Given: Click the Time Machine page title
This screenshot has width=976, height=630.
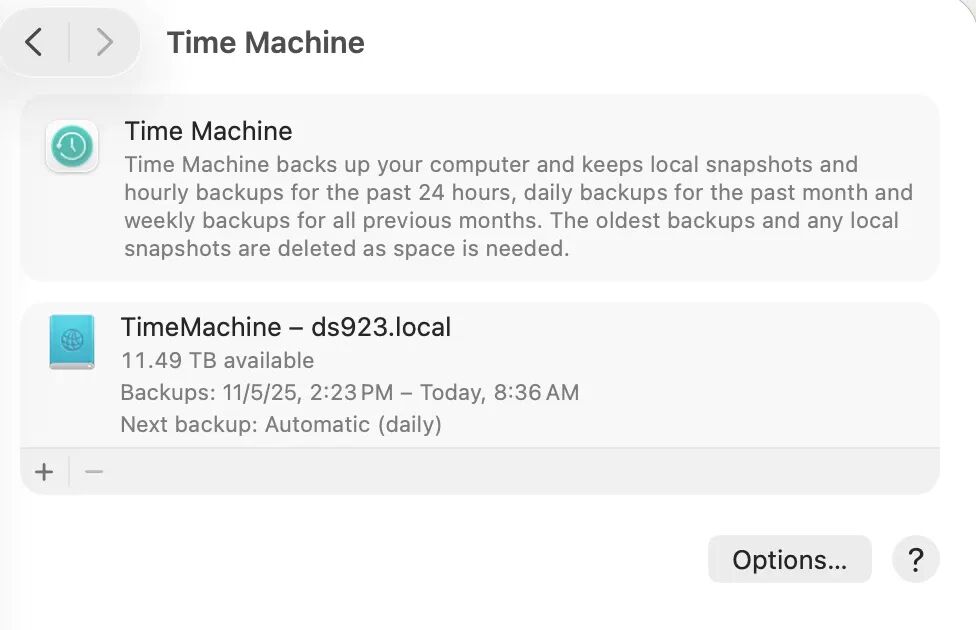Looking at the screenshot, I should pos(266,42).
